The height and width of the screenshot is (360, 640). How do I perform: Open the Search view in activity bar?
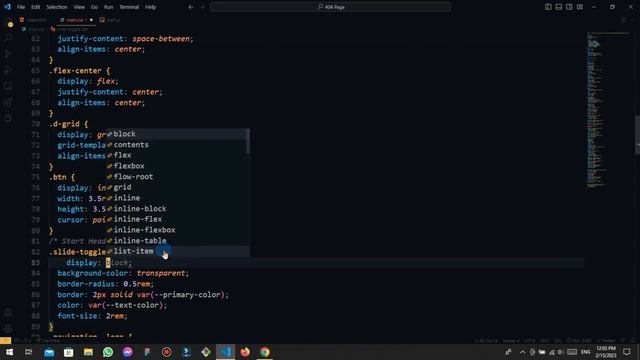click(x=8, y=38)
